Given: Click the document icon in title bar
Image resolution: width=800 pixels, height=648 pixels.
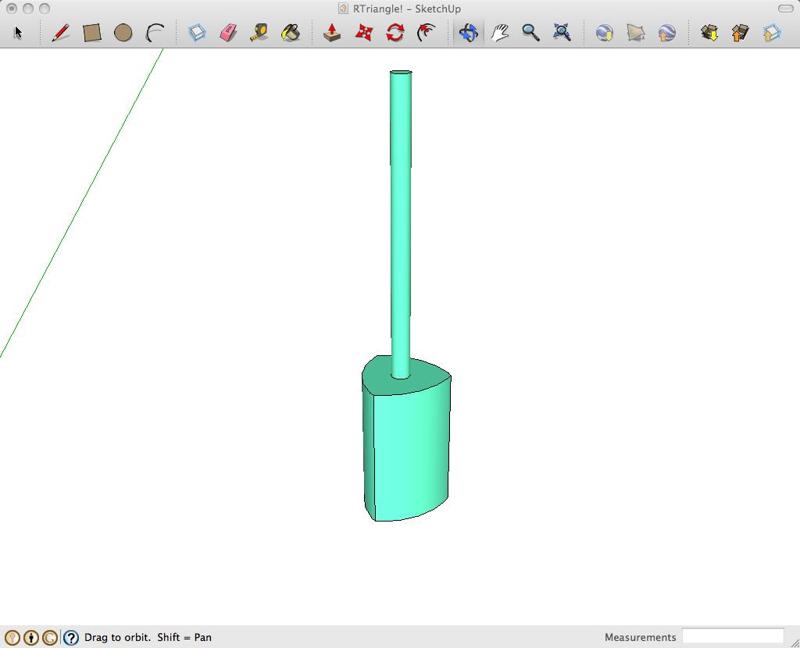Looking at the screenshot, I should tap(343, 8).
